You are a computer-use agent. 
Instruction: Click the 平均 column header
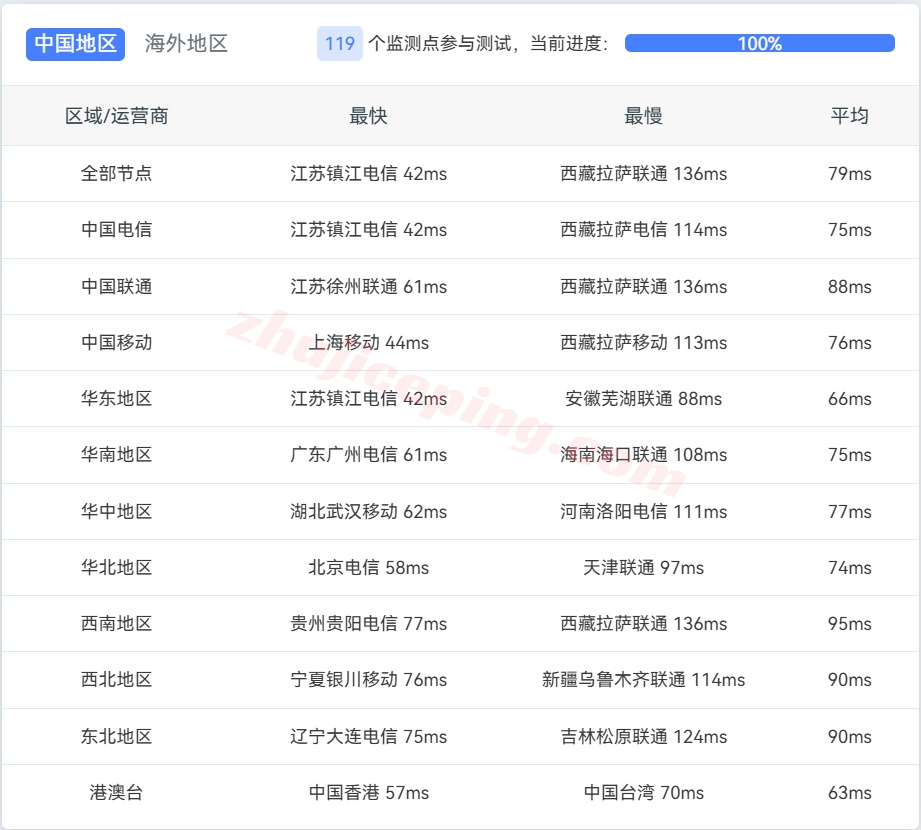point(849,116)
